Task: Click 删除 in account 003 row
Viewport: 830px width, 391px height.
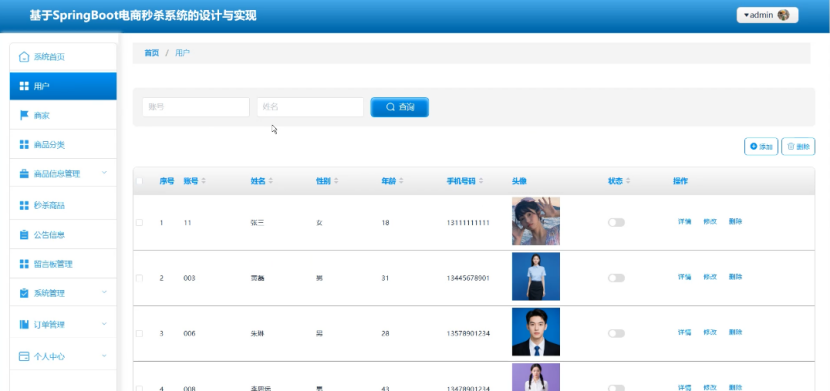Action: click(x=735, y=277)
